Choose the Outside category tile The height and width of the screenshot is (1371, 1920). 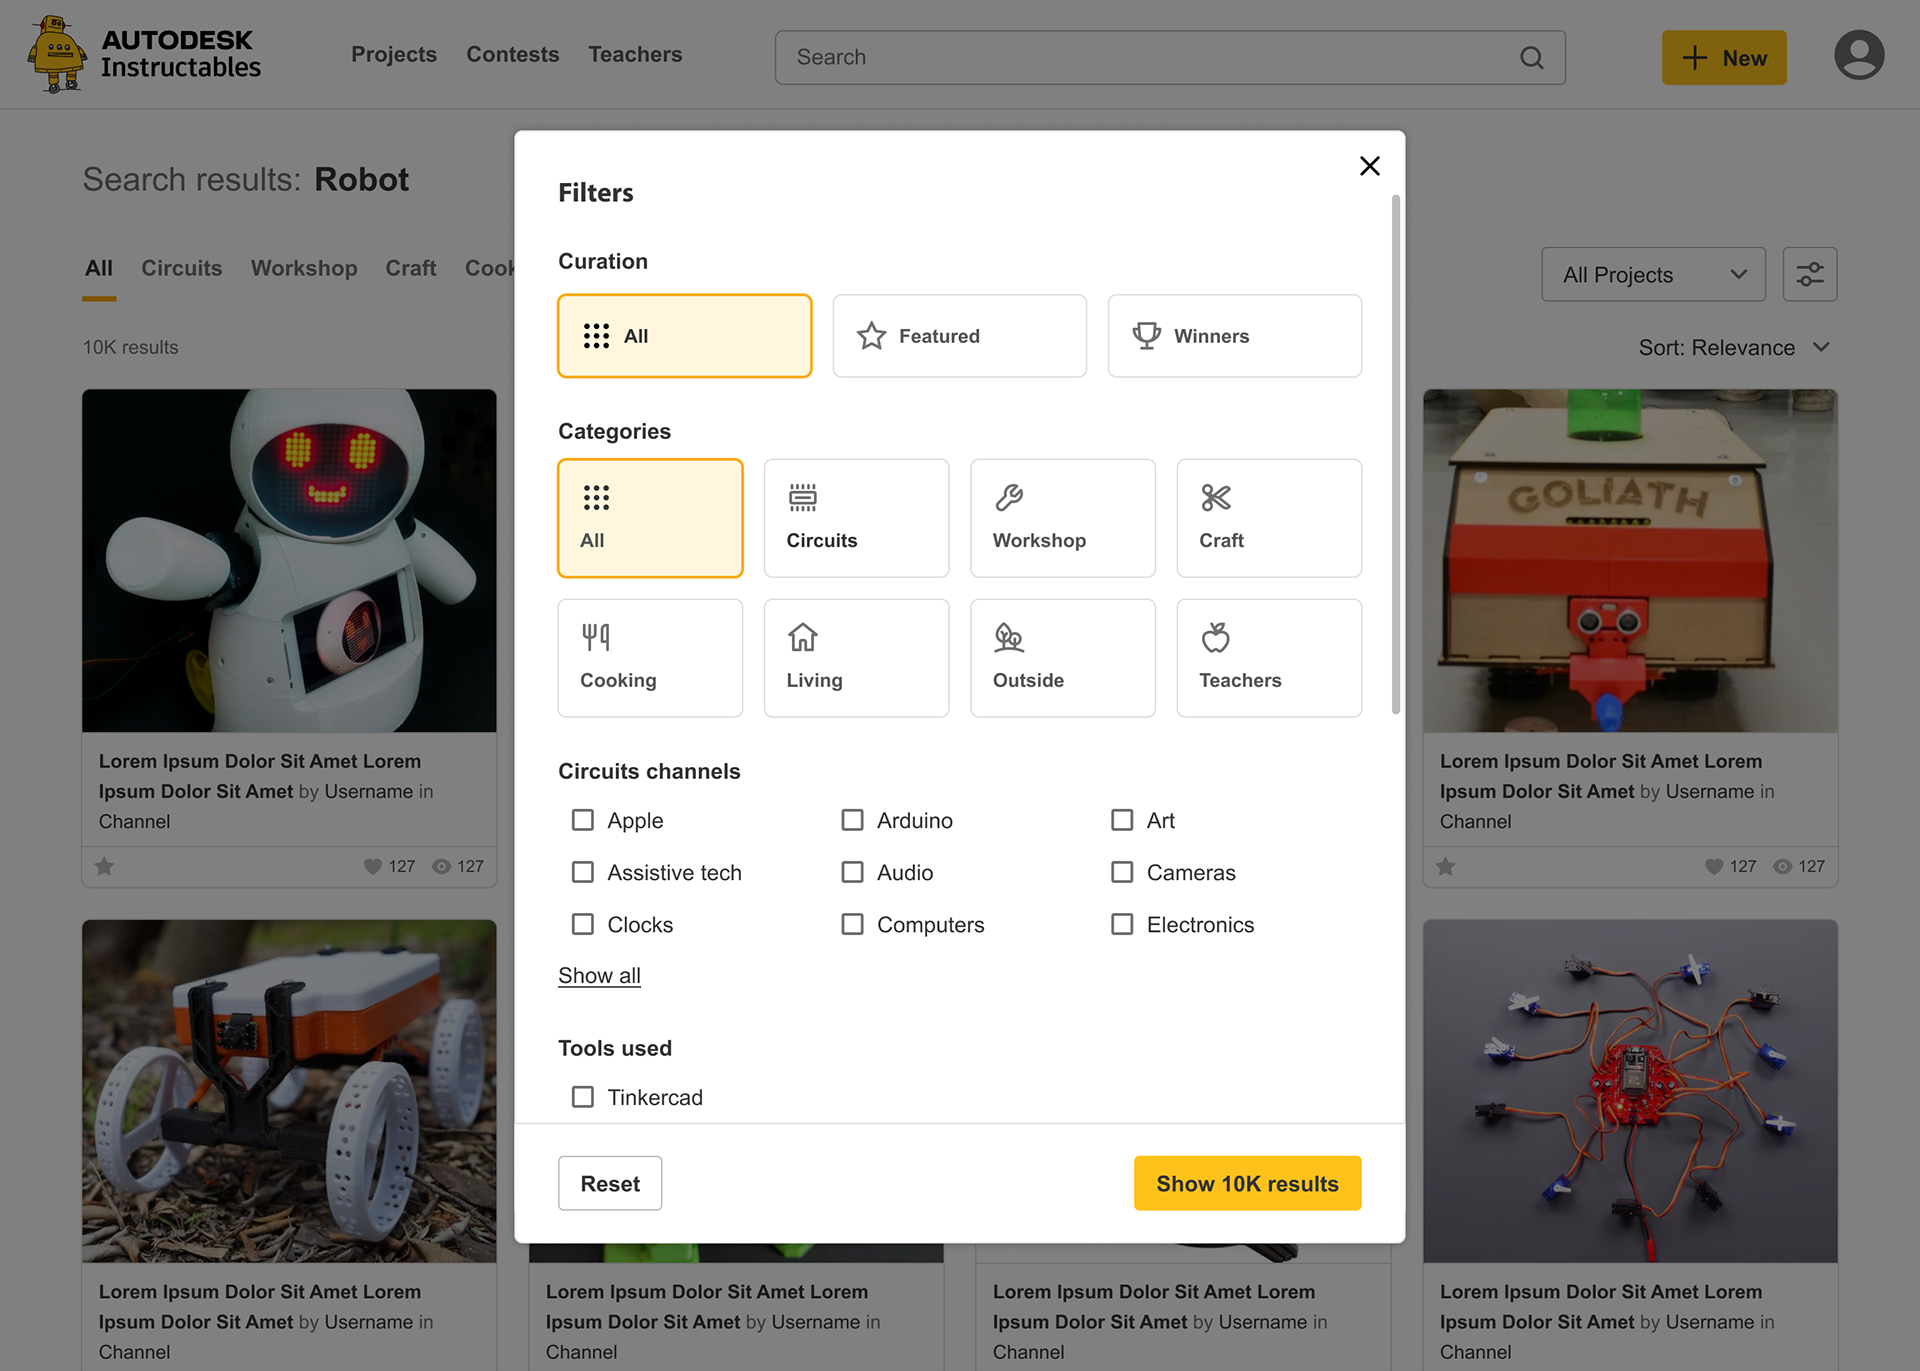coord(1063,658)
